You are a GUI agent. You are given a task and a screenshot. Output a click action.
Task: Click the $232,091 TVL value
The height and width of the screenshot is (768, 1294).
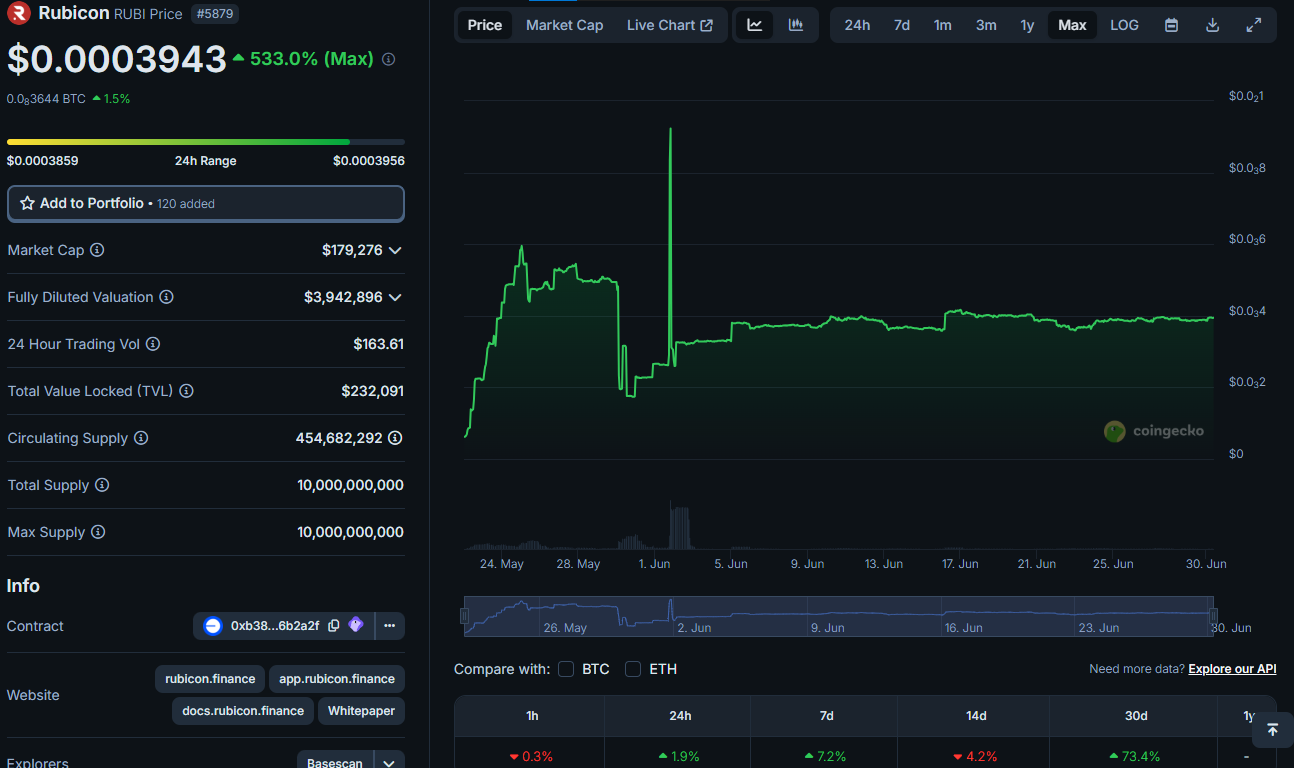pos(373,391)
